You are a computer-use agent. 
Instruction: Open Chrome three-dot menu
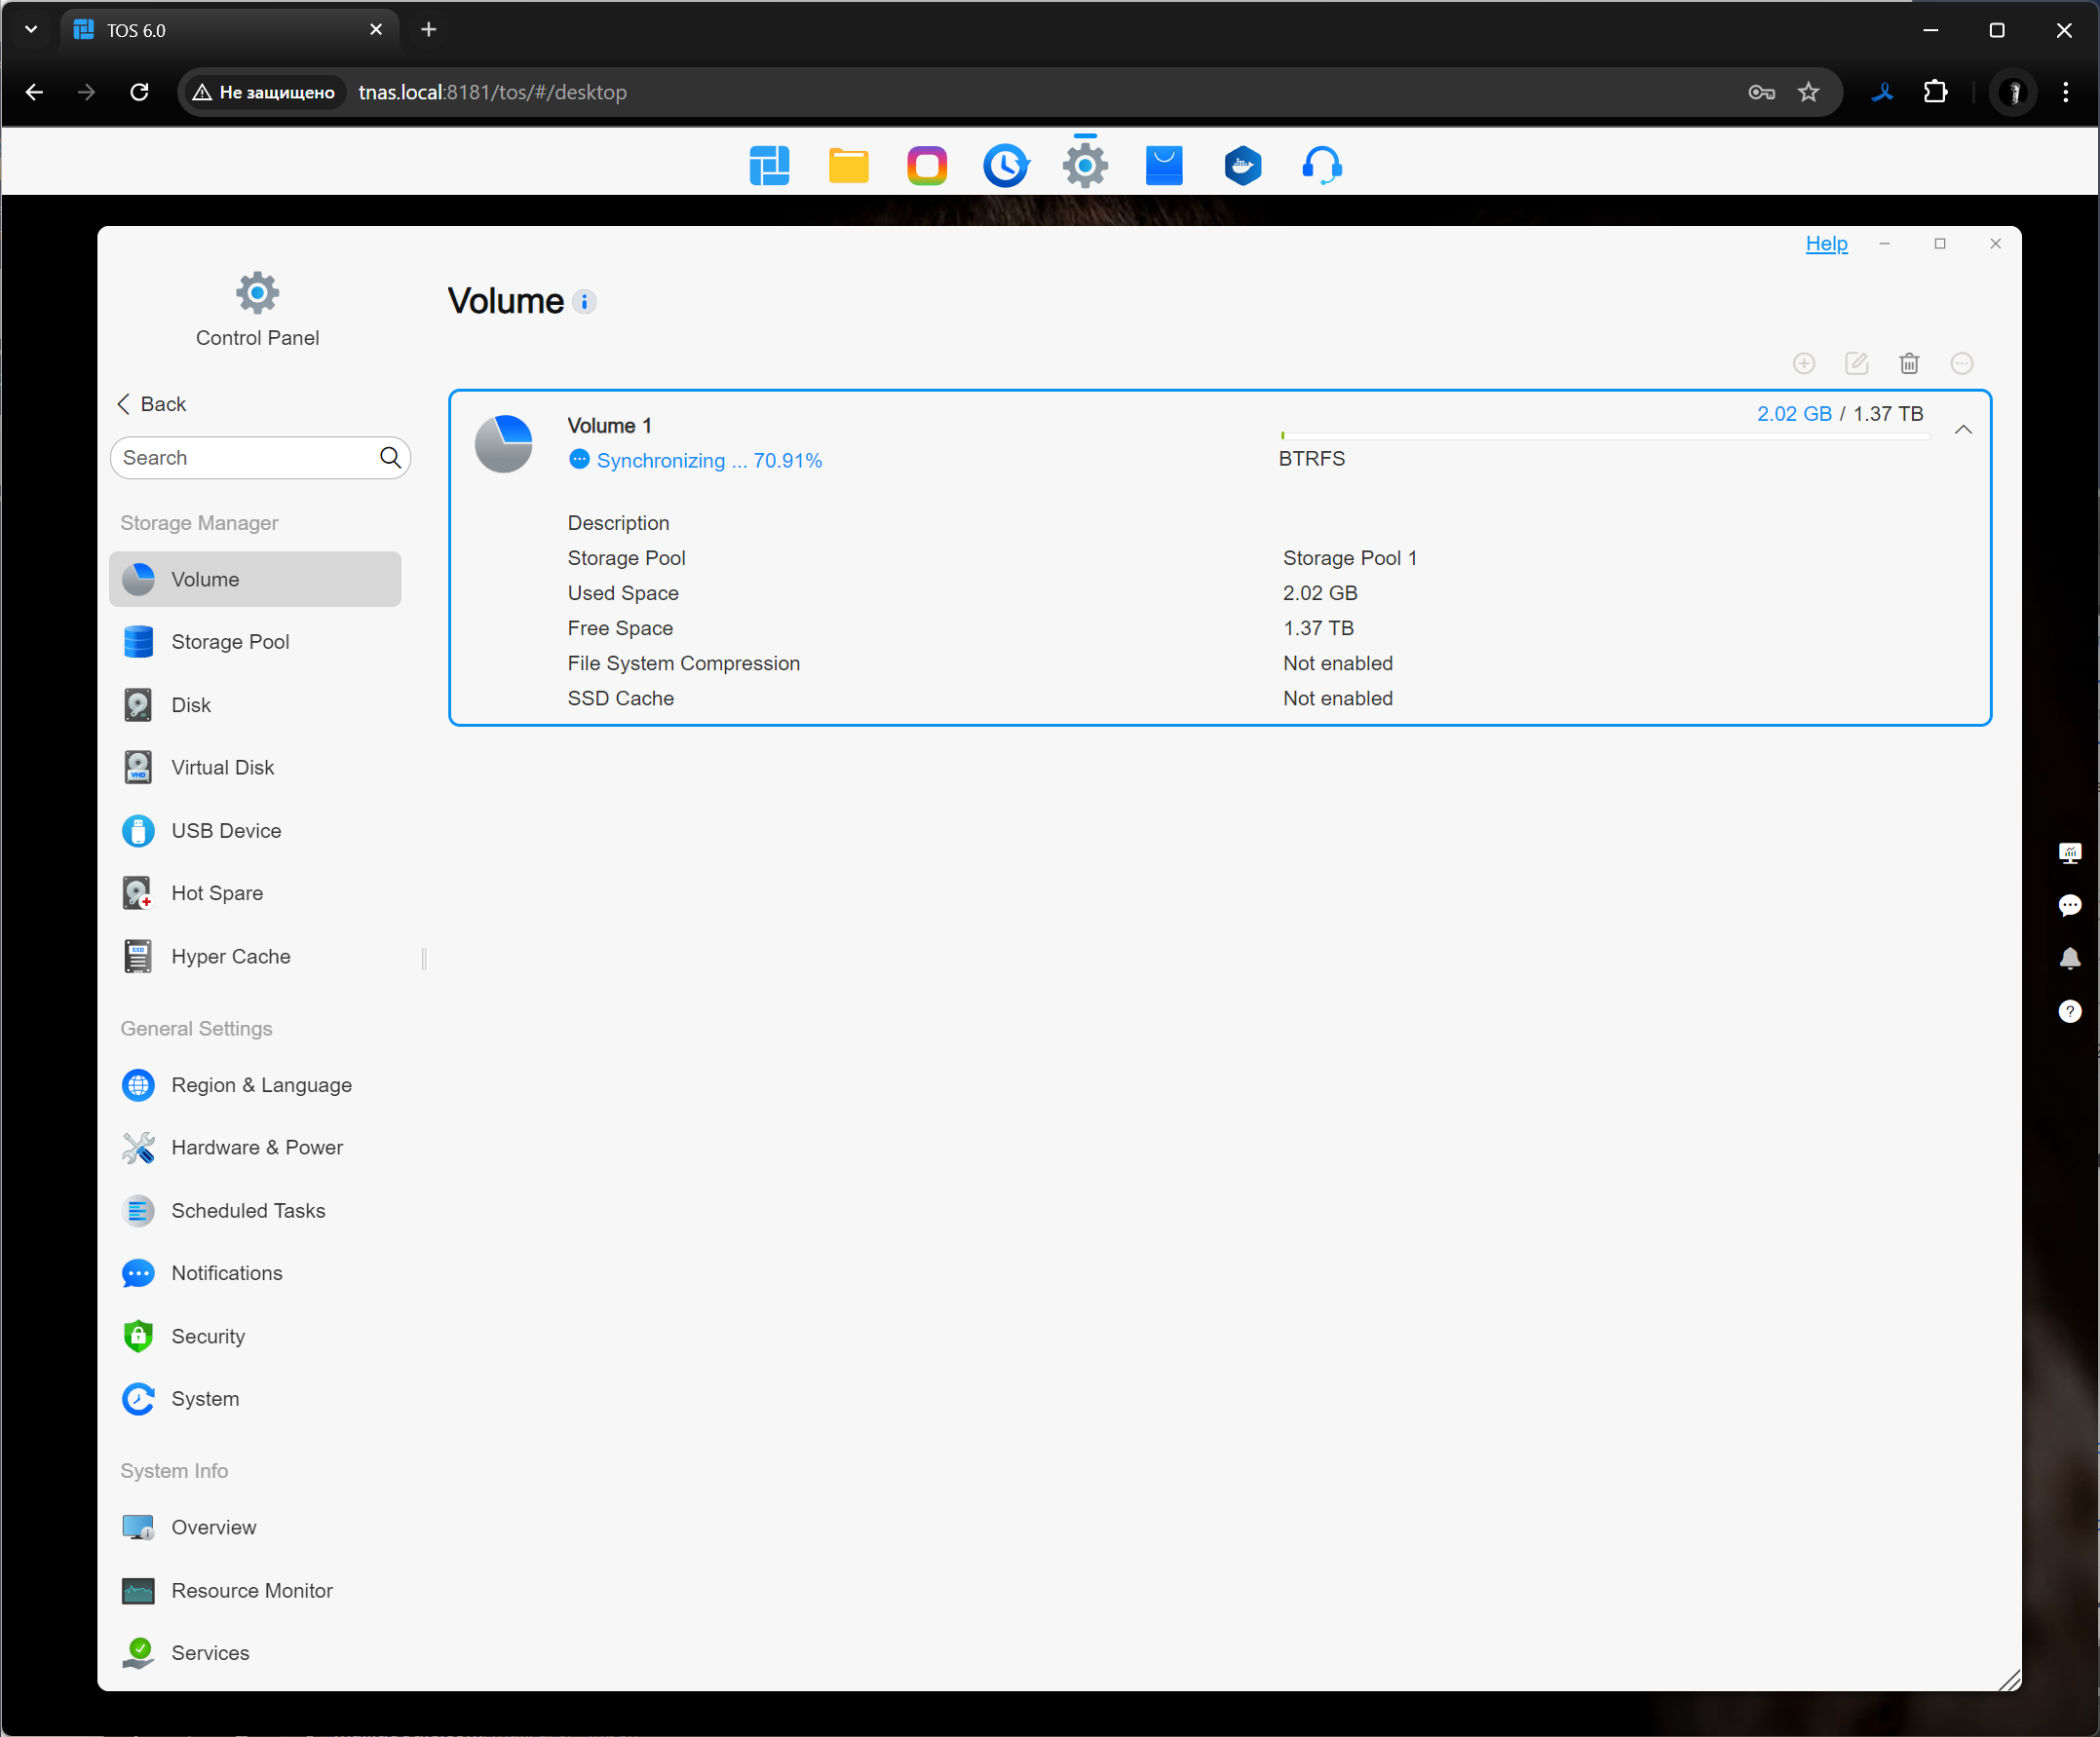[2065, 92]
